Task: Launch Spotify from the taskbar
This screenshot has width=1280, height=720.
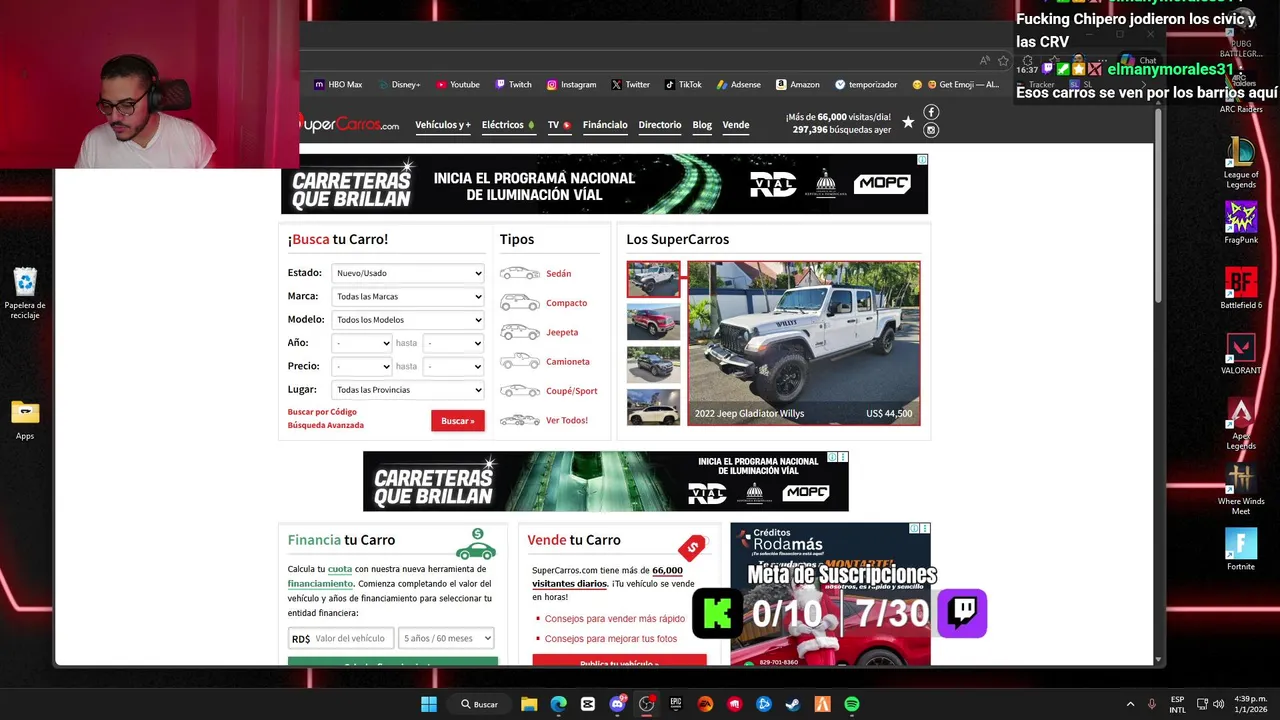Action: point(852,704)
